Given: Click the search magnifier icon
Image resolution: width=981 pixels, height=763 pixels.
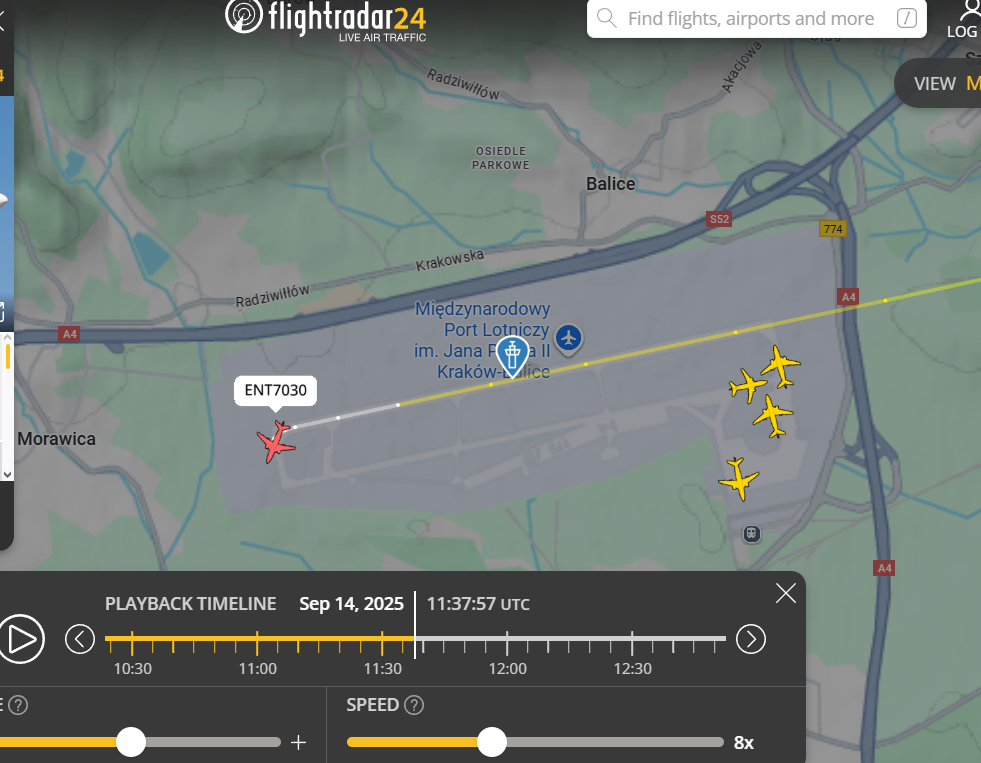Looking at the screenshot, I should (x=606, y=18).
